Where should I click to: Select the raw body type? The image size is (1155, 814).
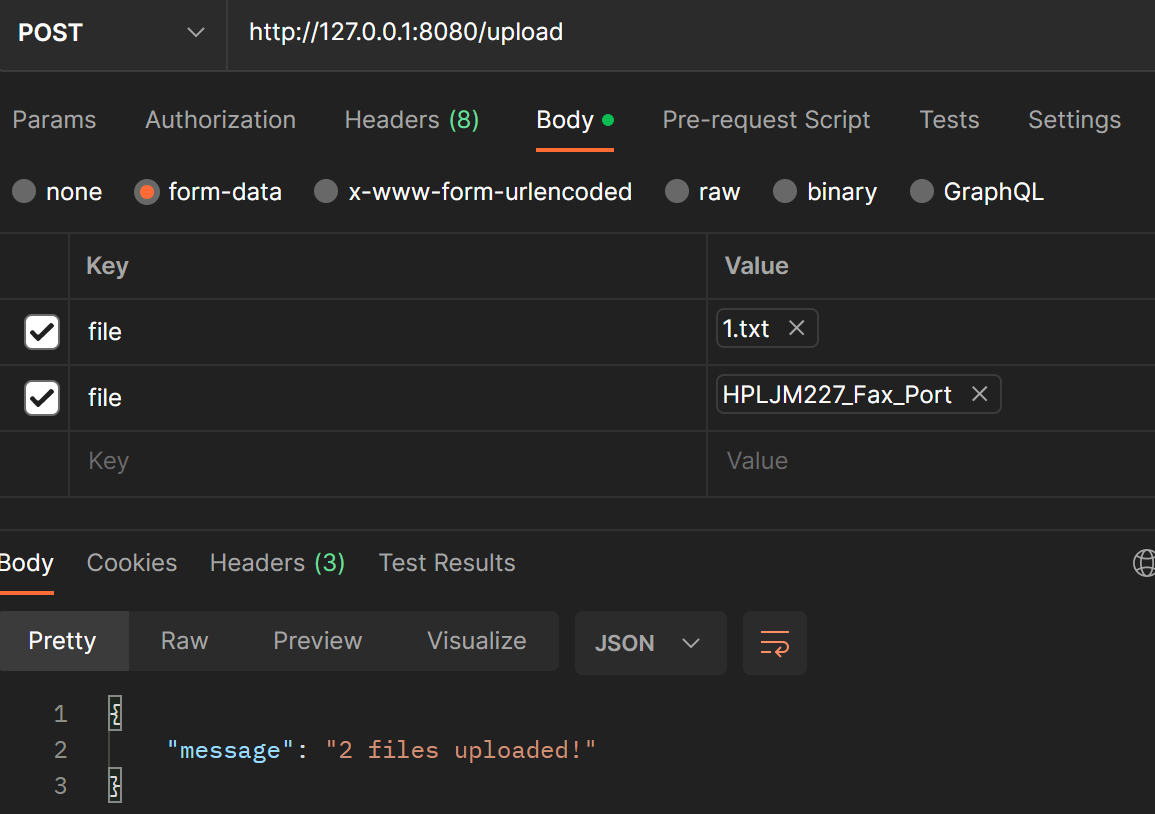677,192
